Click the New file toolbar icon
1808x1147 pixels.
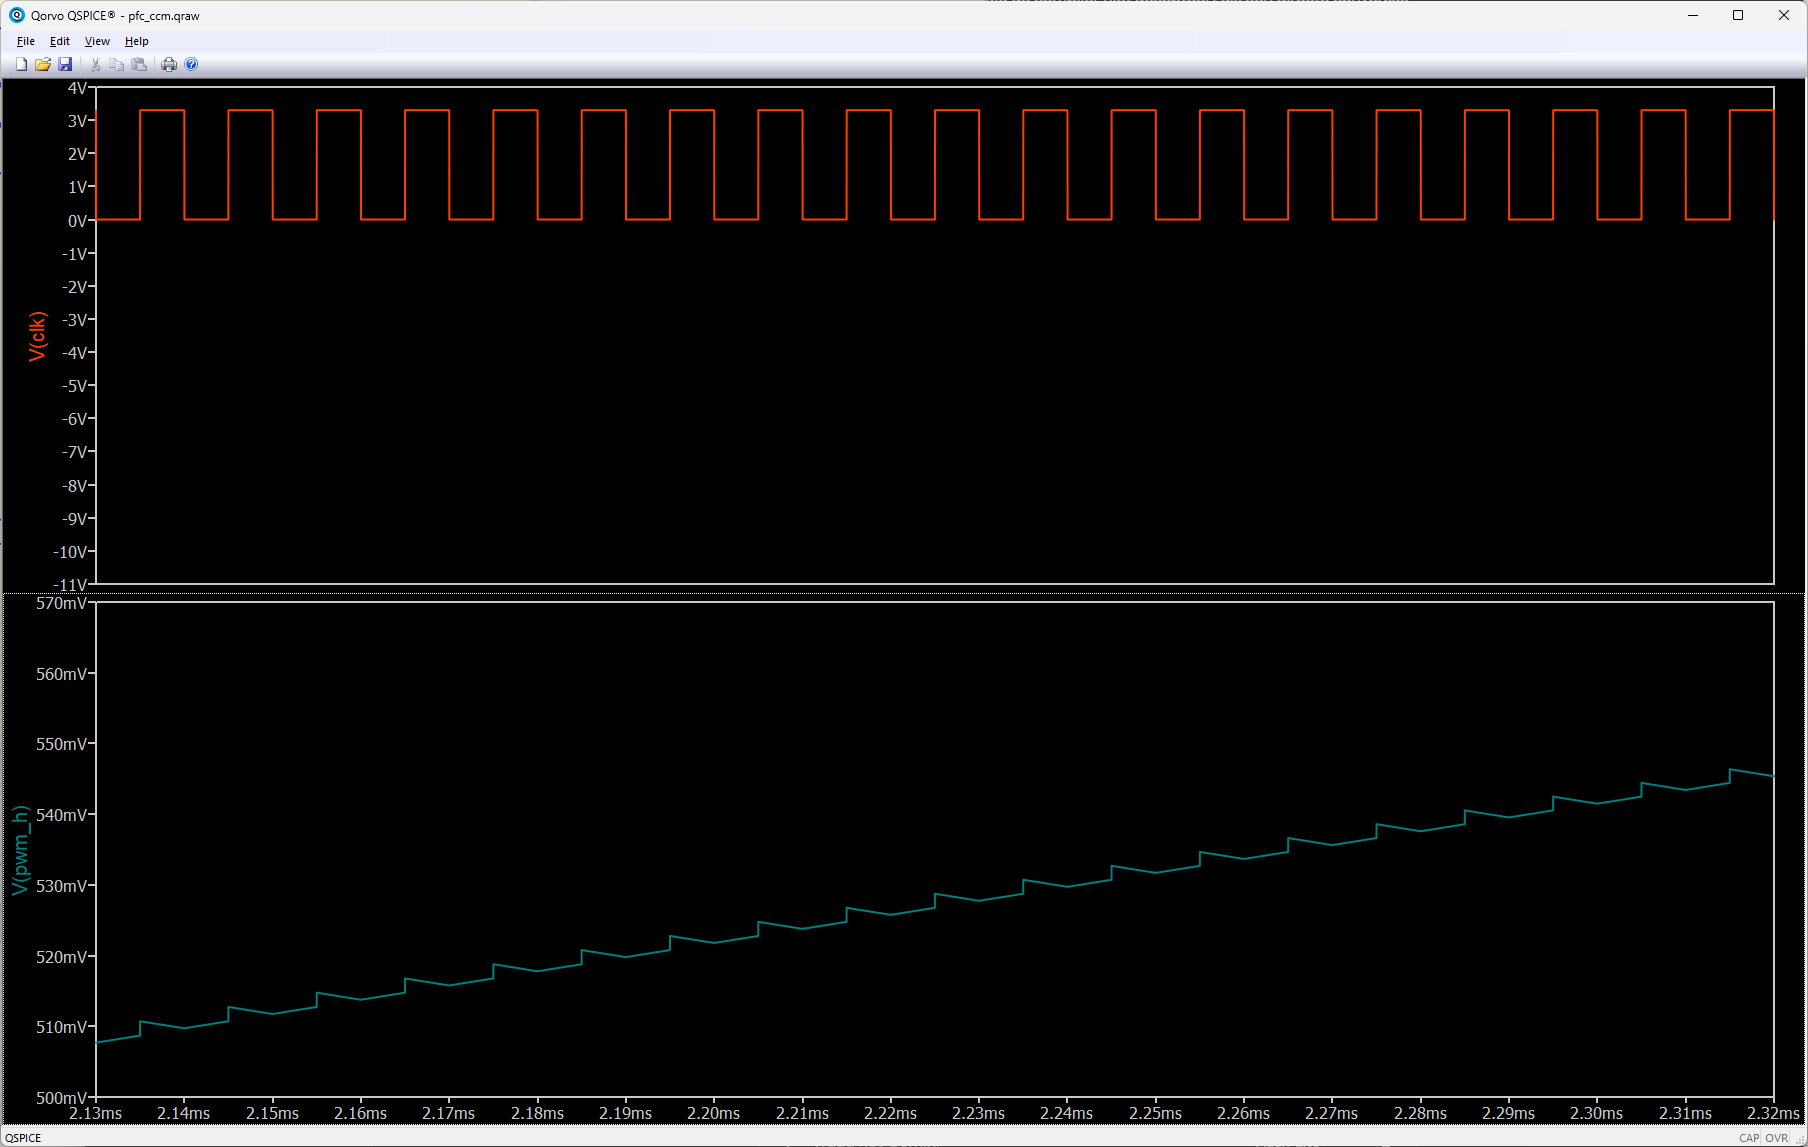point(21,64)
